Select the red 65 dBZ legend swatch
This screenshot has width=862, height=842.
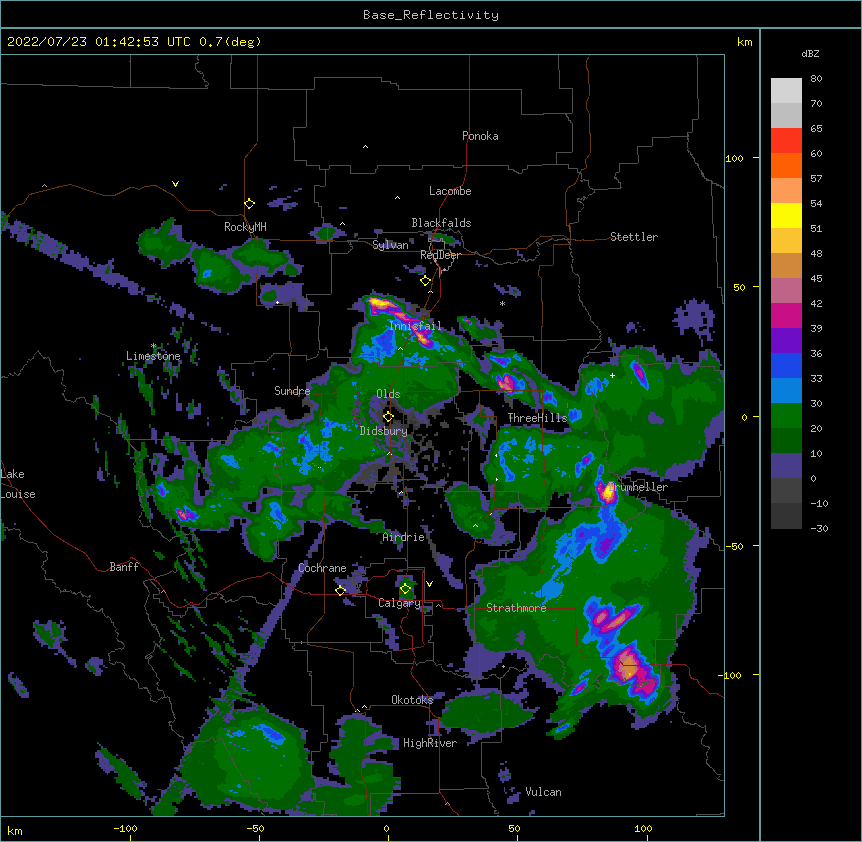(786, 140)
